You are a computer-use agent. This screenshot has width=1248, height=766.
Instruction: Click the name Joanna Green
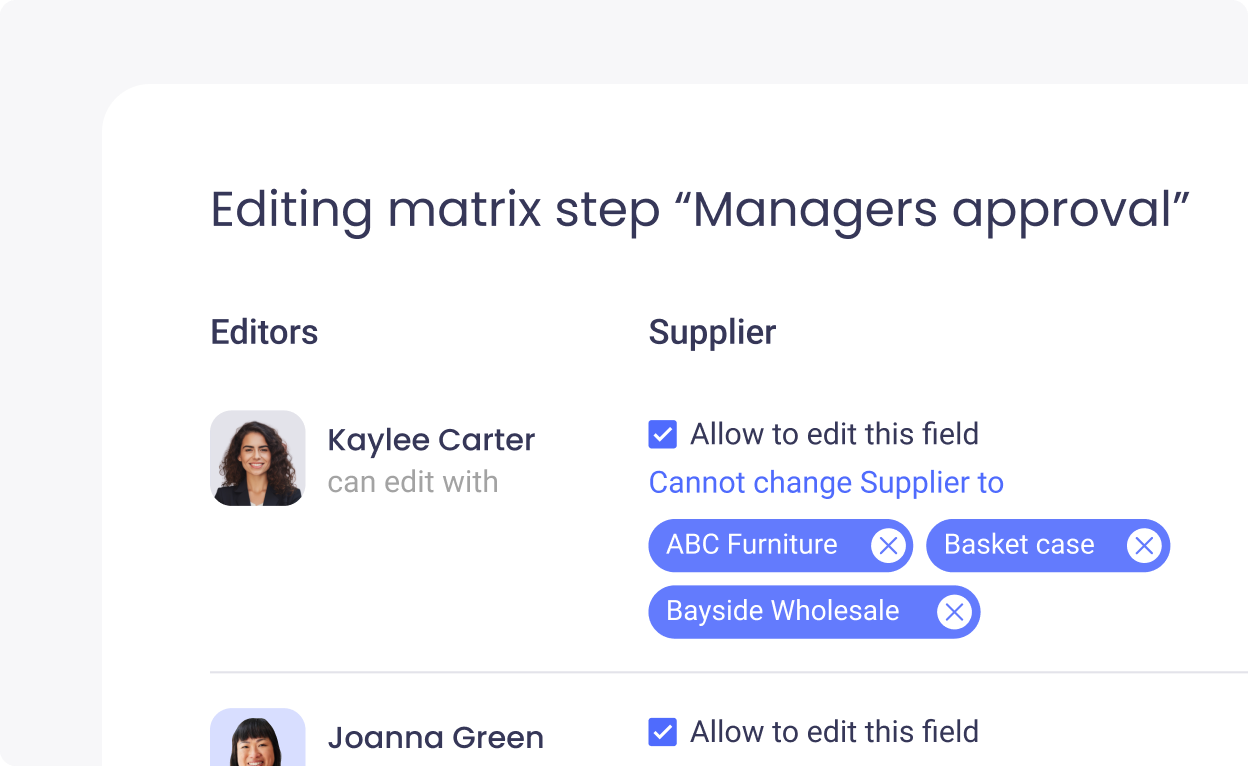point(435,737)
